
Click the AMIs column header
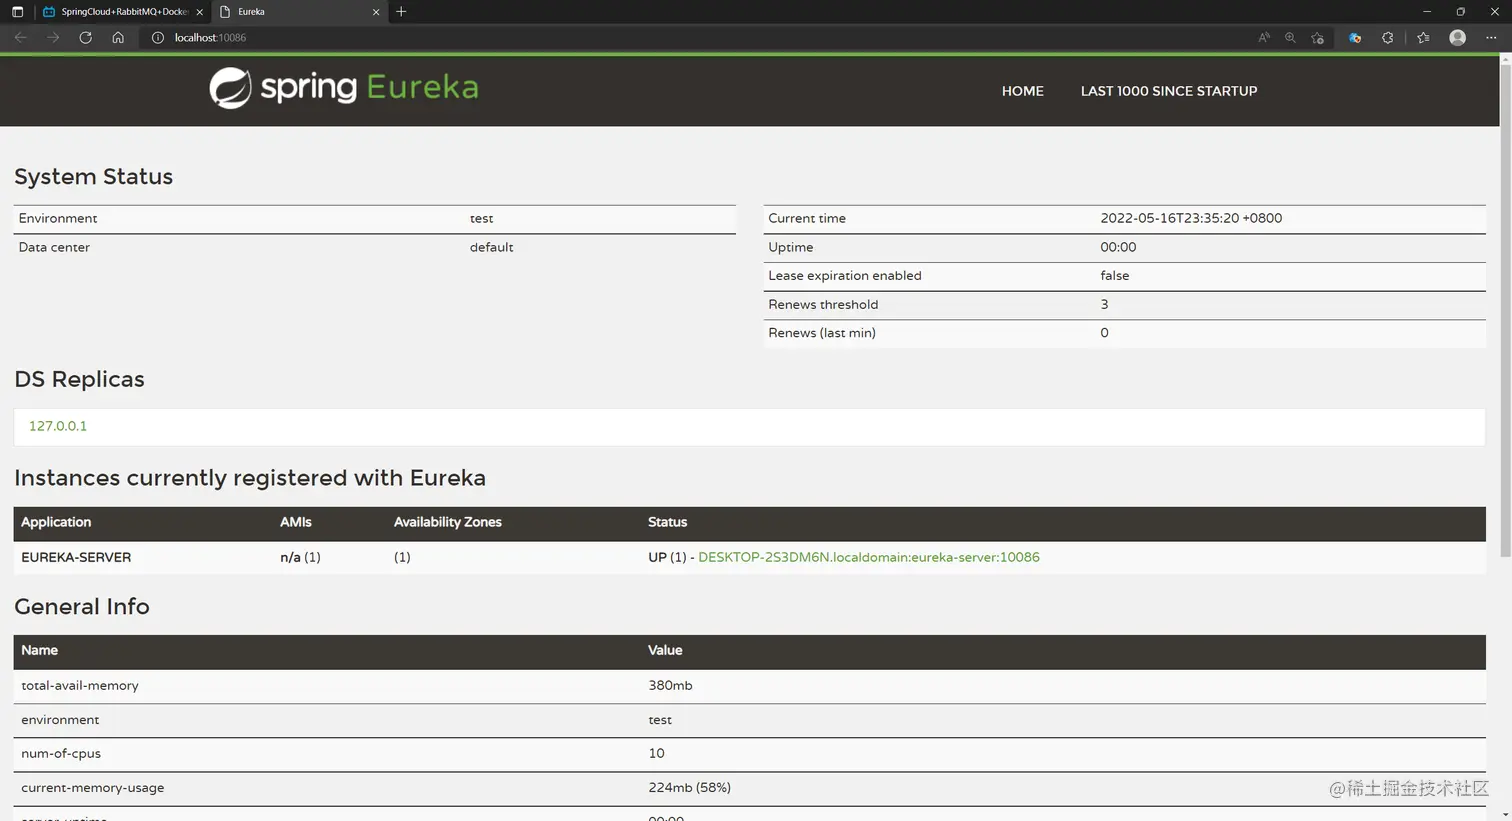296,522
